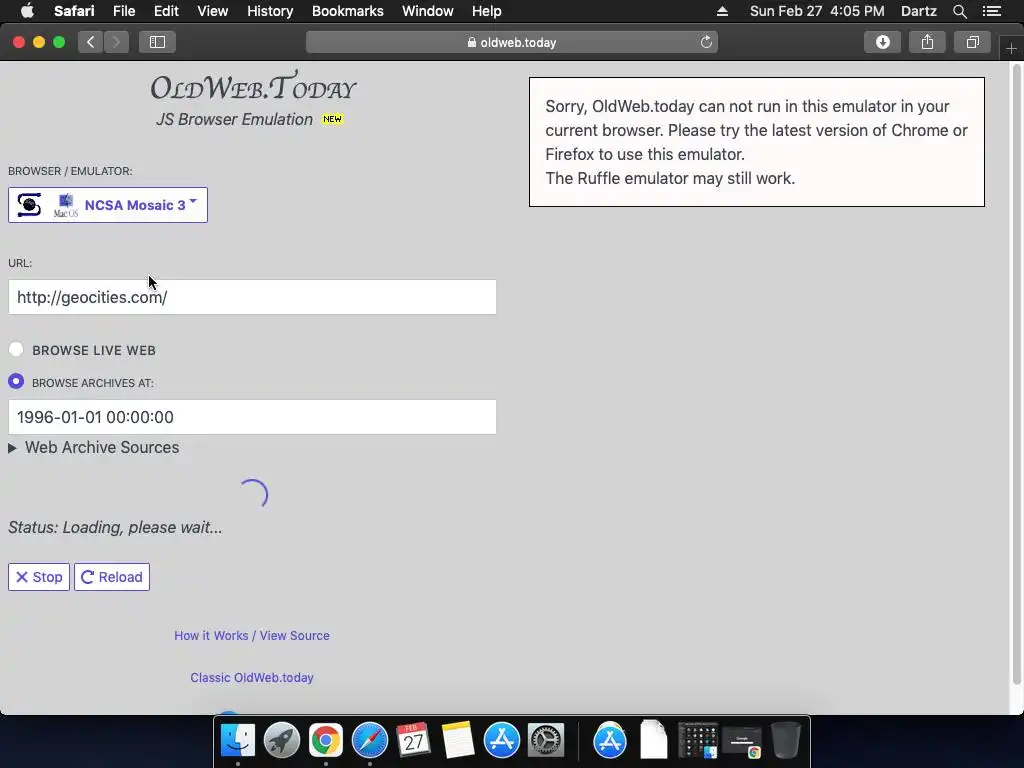
Task: Click the oldweb.today address bar
Action: click(511, 42)
